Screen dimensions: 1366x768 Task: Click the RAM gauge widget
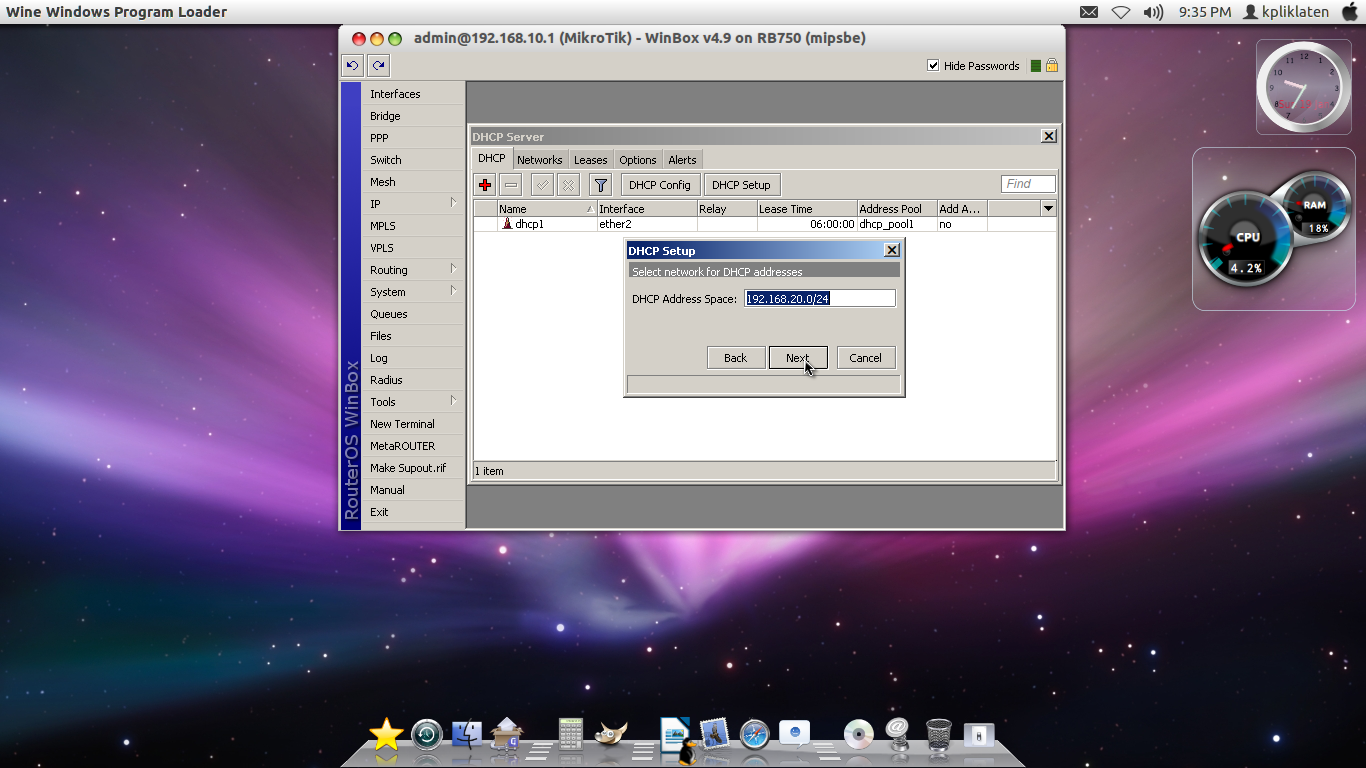(x=1314, y=206)
